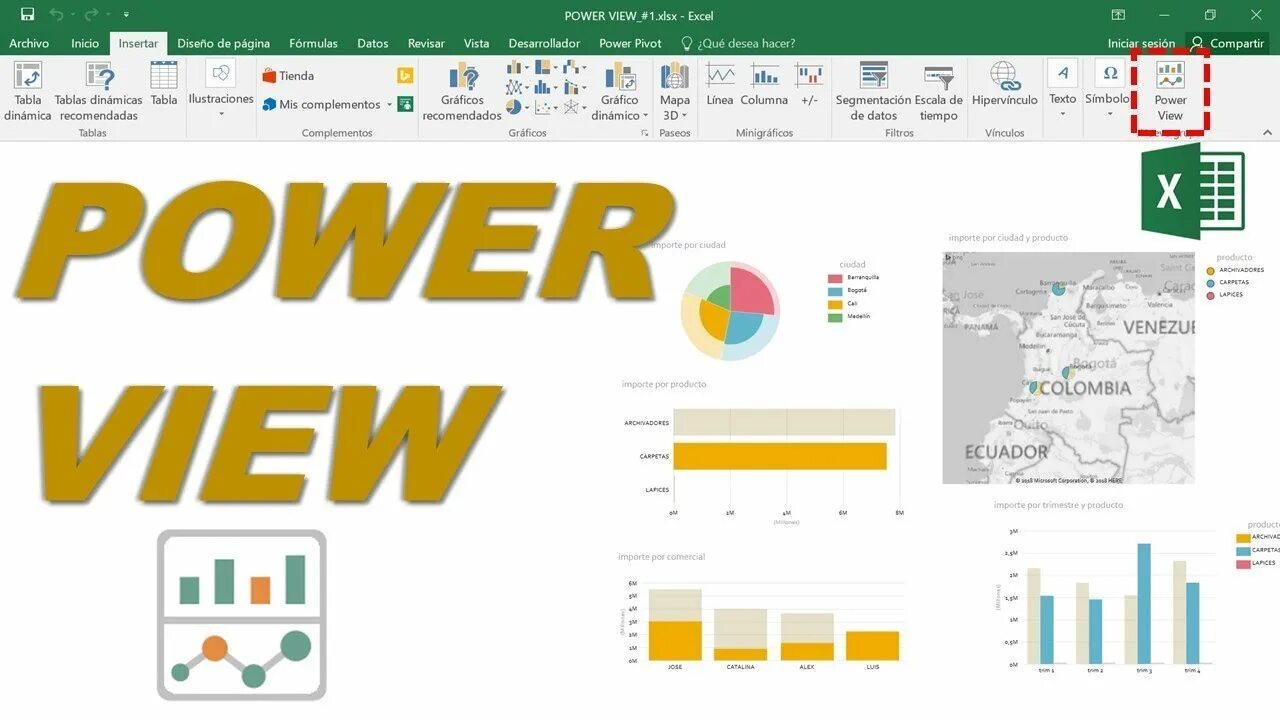This screenshot has height=720, width=1280.
Task: Insert an Escala de tiempo timeline
Action: point(939,91)
